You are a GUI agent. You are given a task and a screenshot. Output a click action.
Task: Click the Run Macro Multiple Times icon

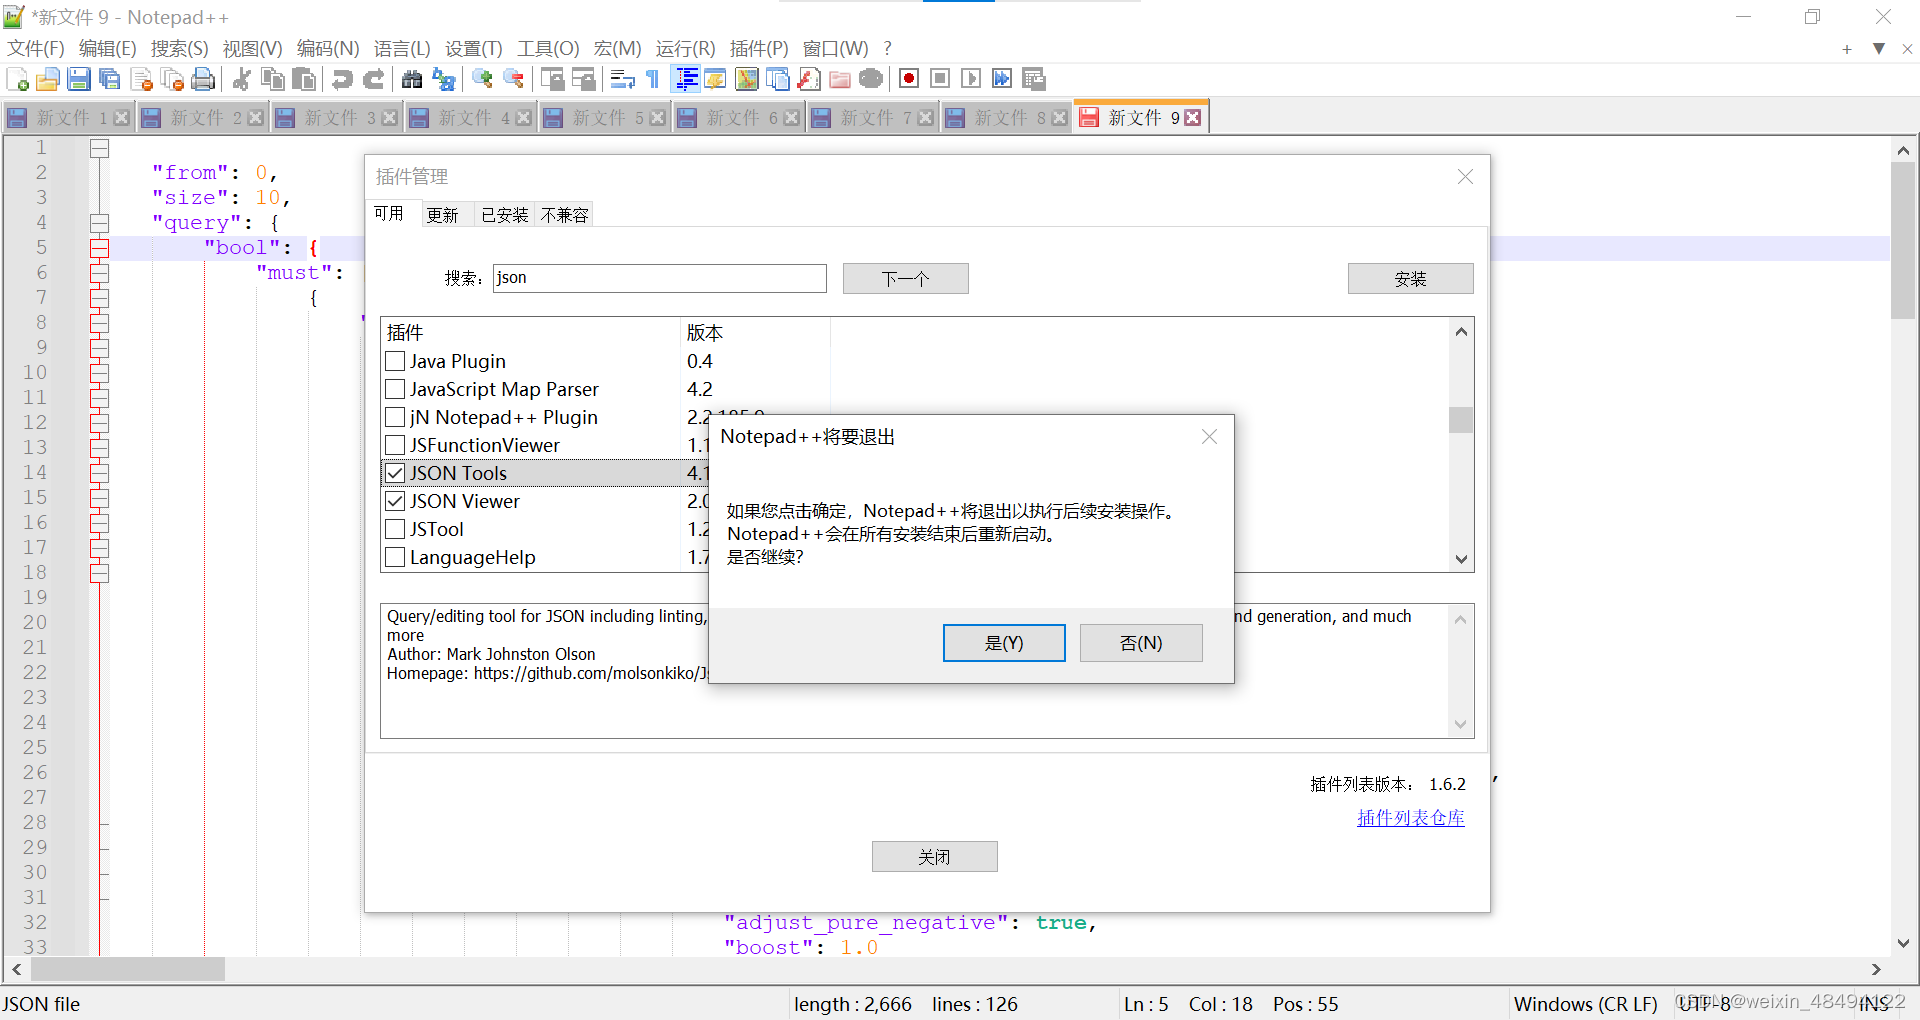pyautogui.click(x=1002, y=79)
